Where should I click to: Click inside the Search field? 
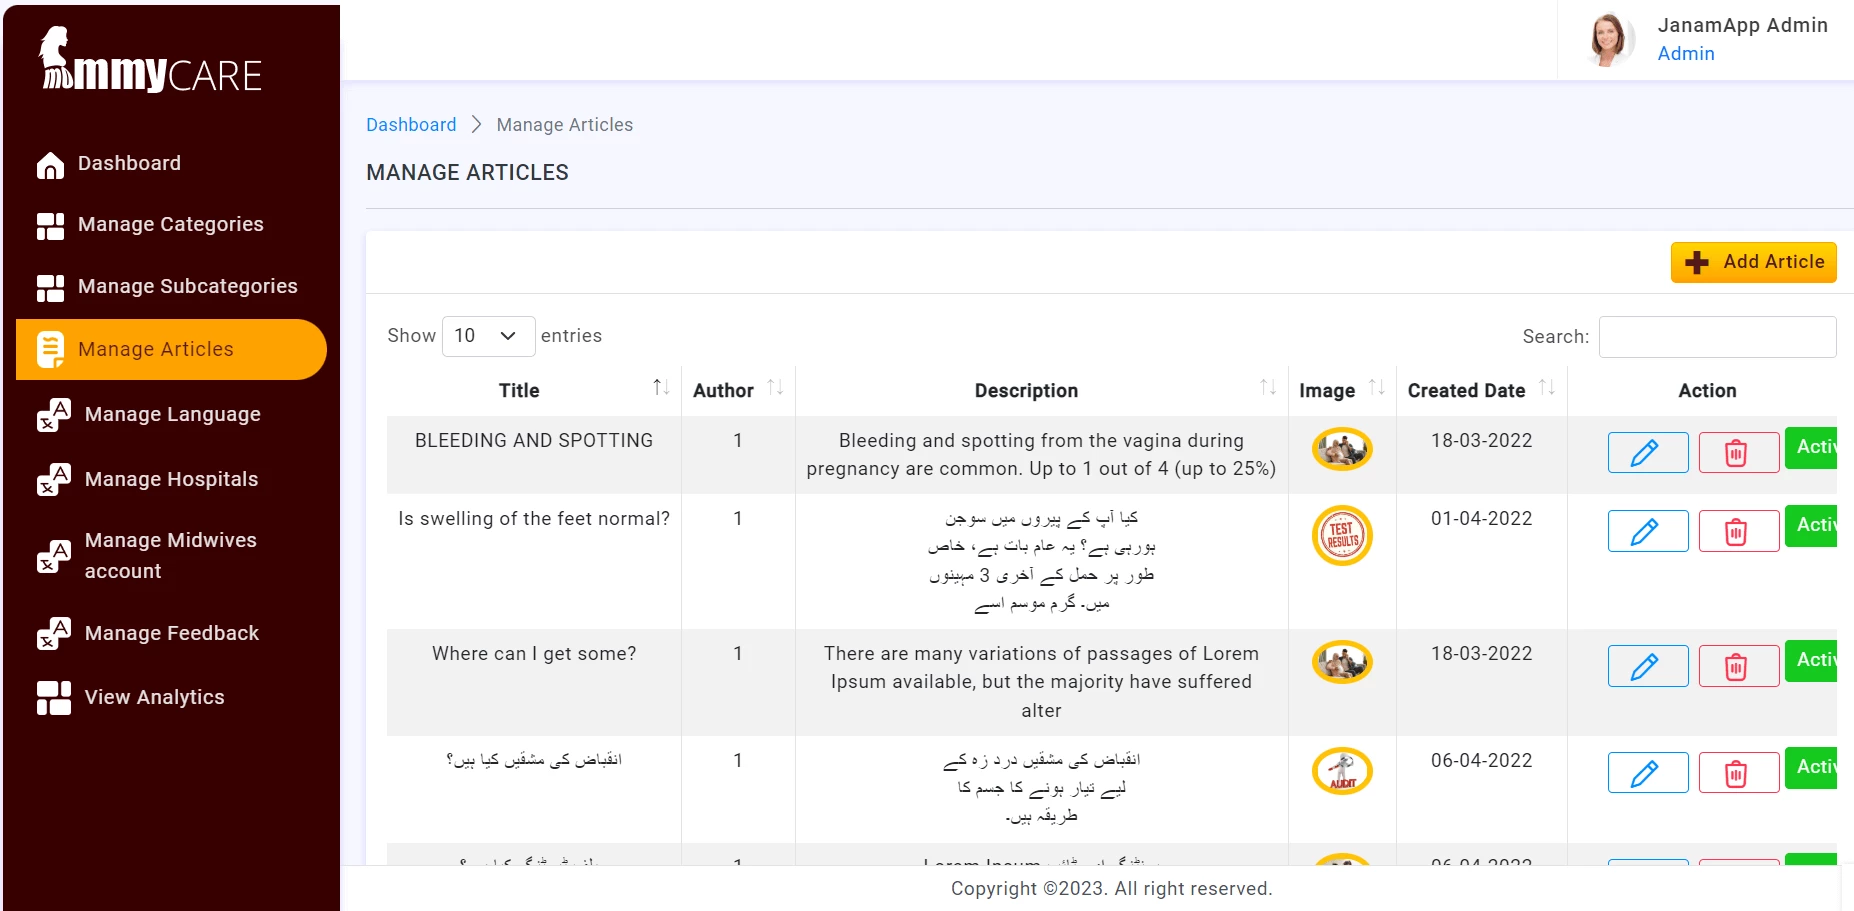[x=1717, y=336]
